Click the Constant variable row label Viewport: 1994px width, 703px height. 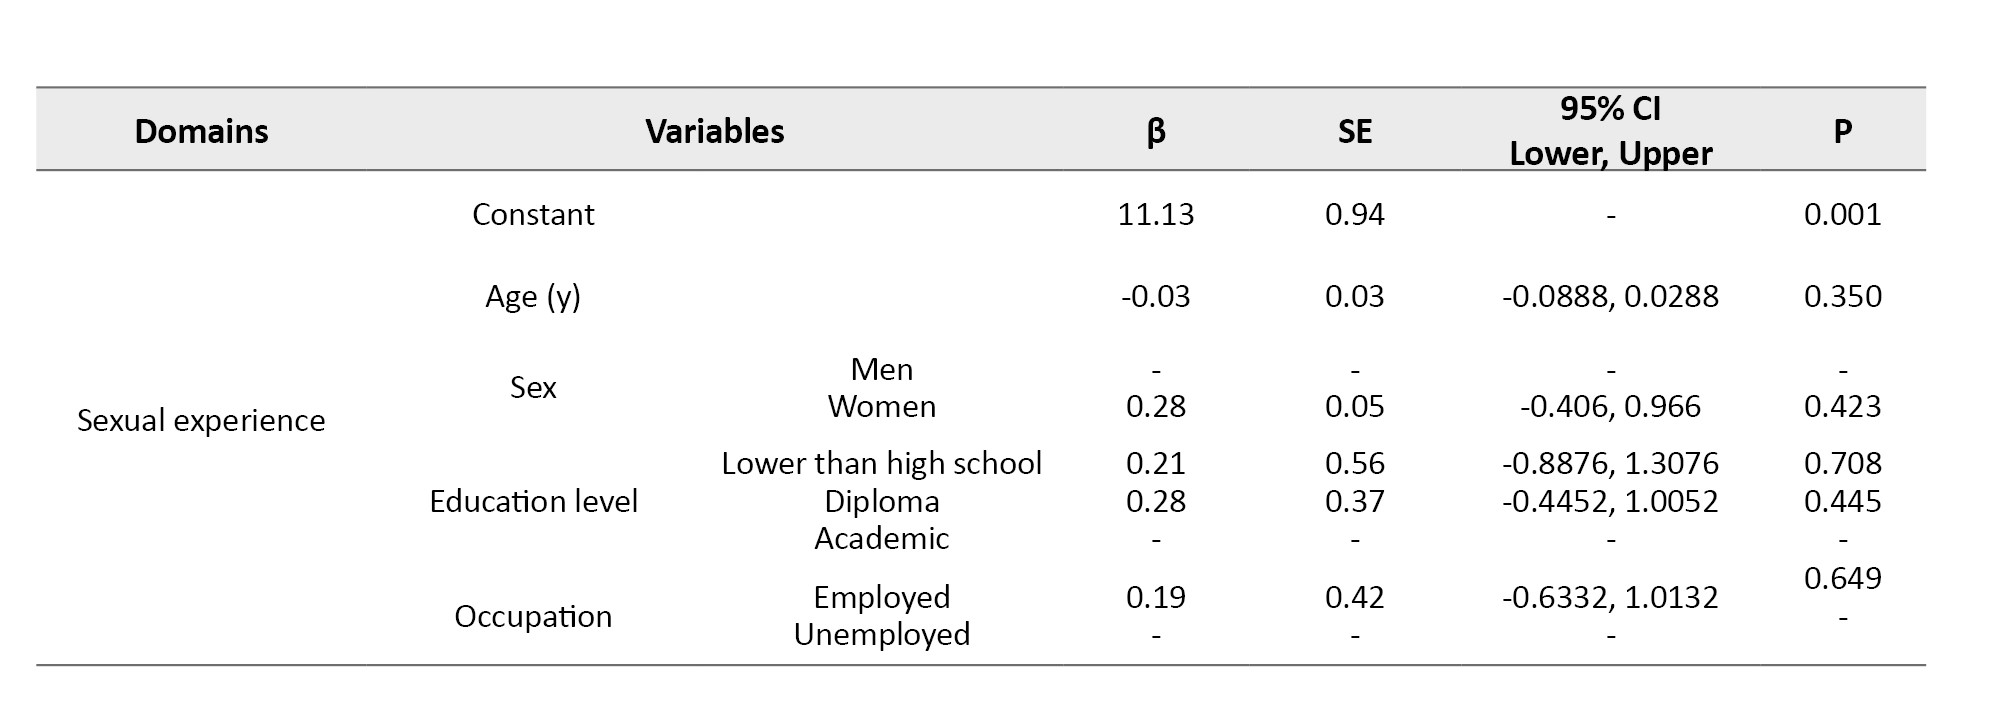[533, 214]
